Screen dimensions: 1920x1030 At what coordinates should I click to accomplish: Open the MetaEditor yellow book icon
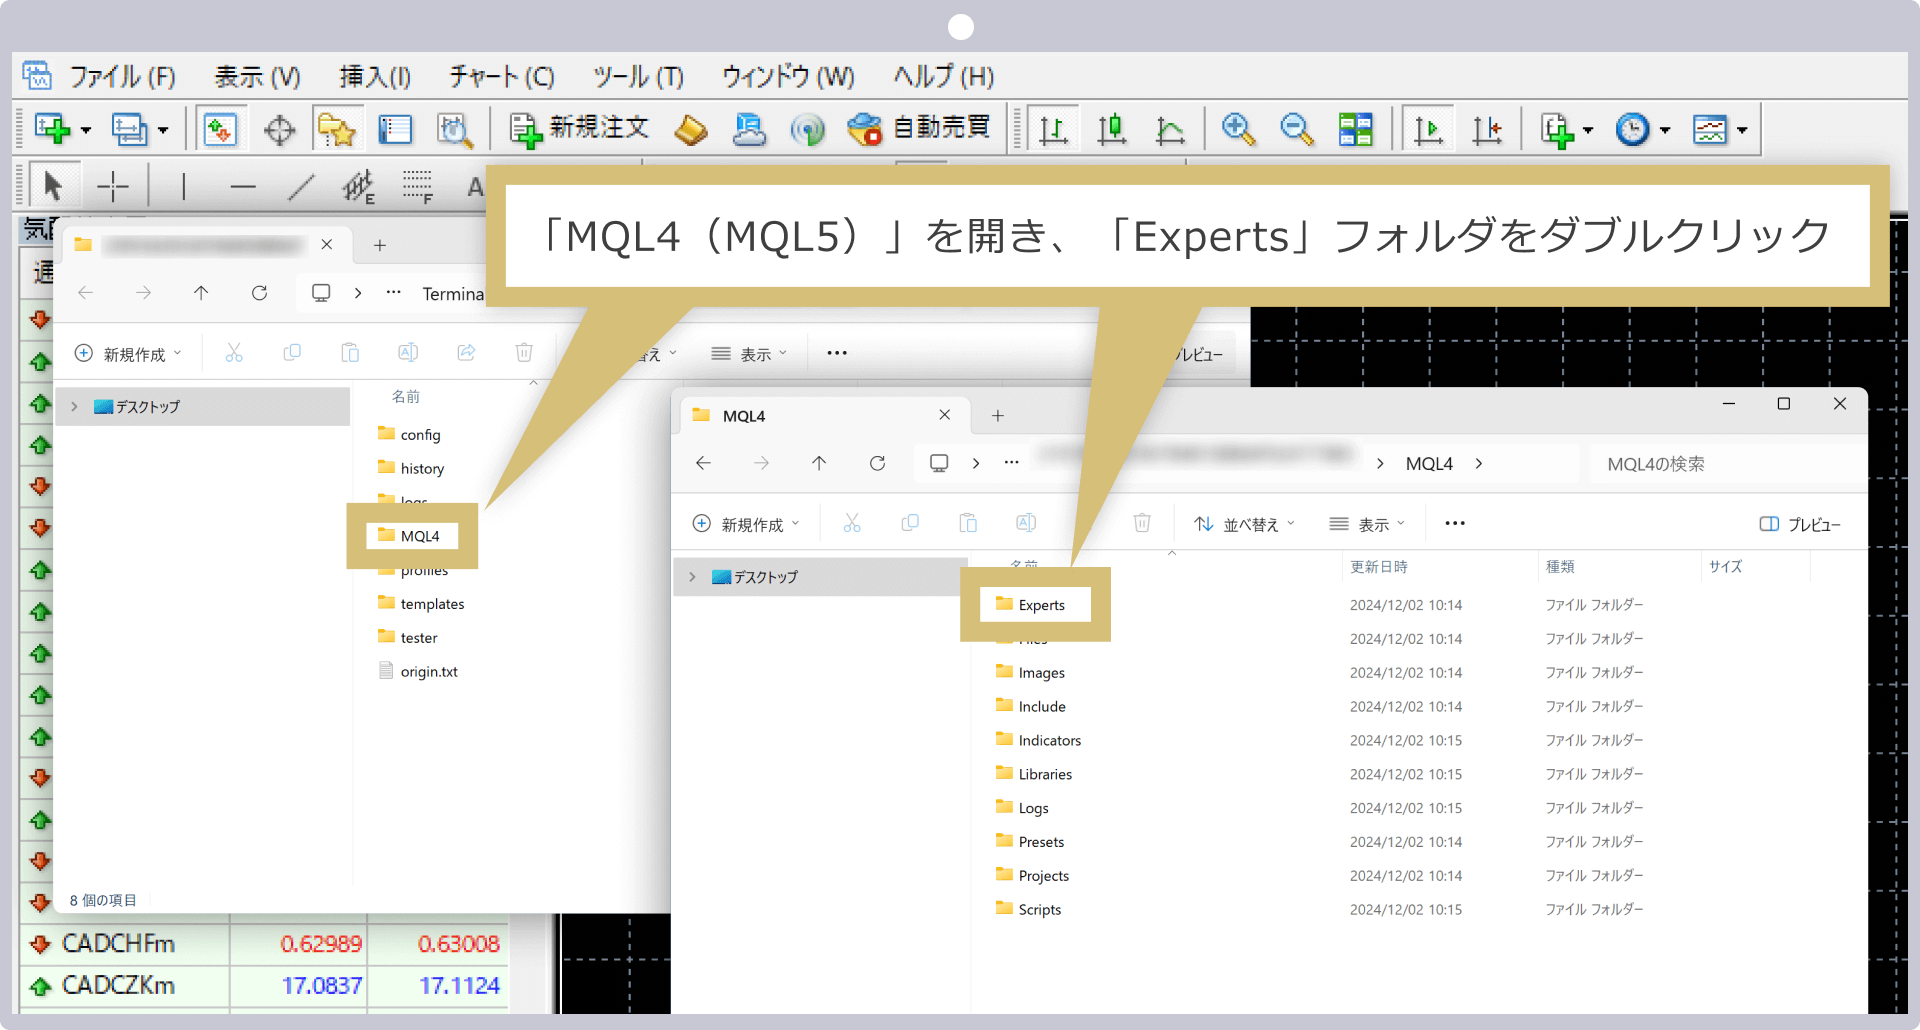691,129
